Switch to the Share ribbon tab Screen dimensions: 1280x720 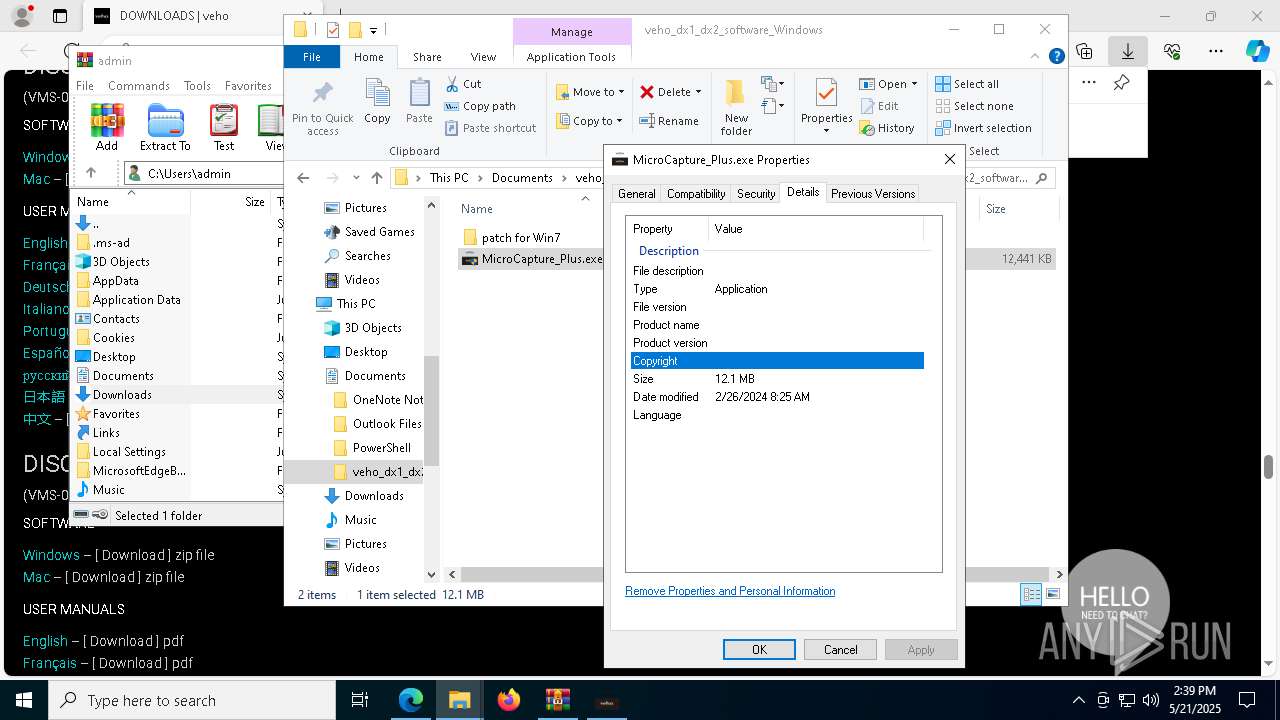[x=427, y=57]
